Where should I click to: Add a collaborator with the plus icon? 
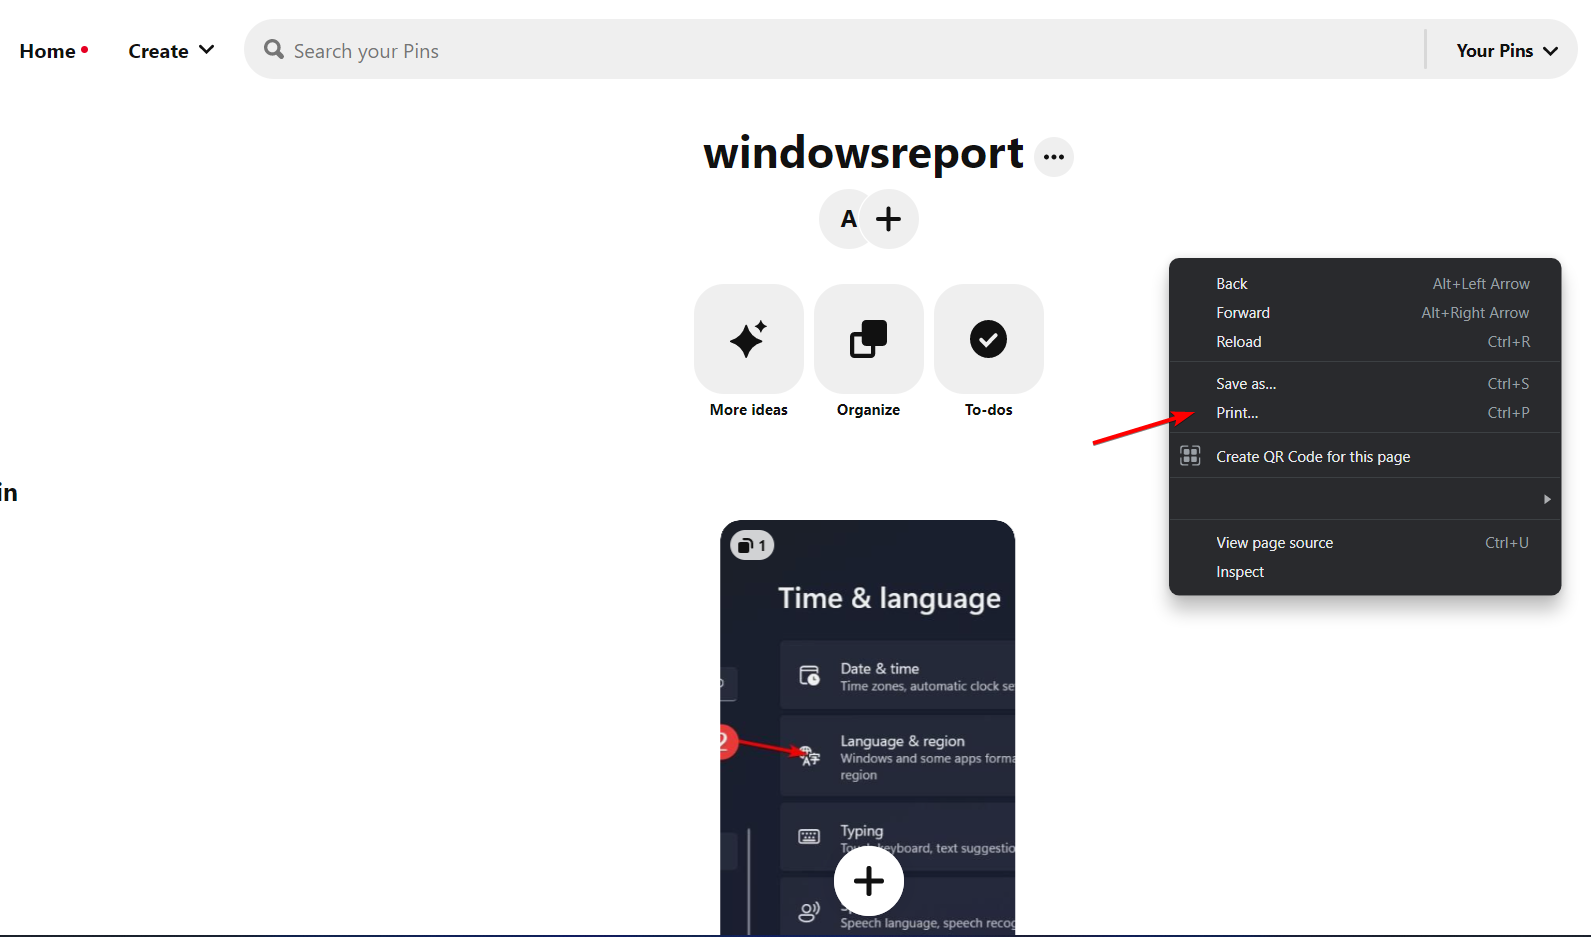[x=889, y=219]
